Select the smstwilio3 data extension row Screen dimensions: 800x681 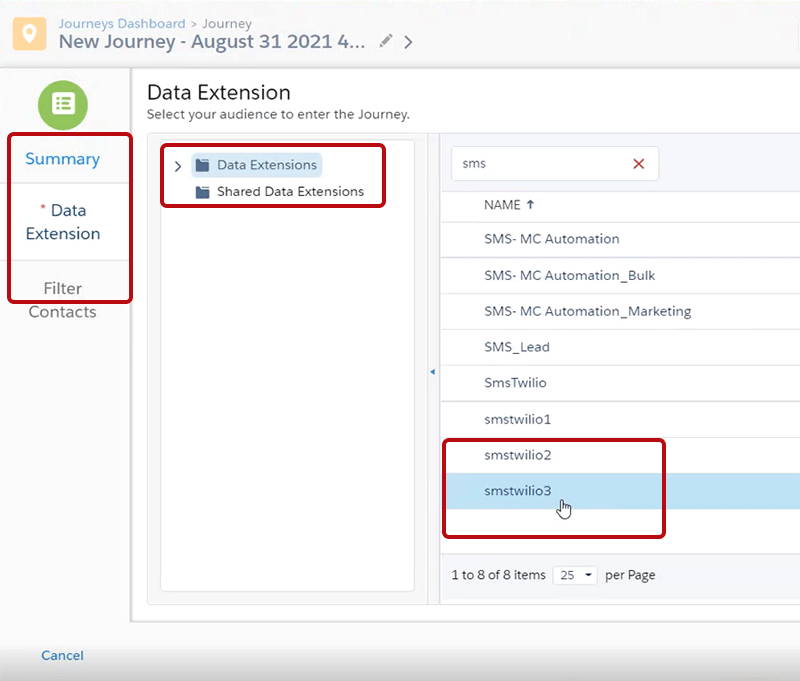pos(518,491)
